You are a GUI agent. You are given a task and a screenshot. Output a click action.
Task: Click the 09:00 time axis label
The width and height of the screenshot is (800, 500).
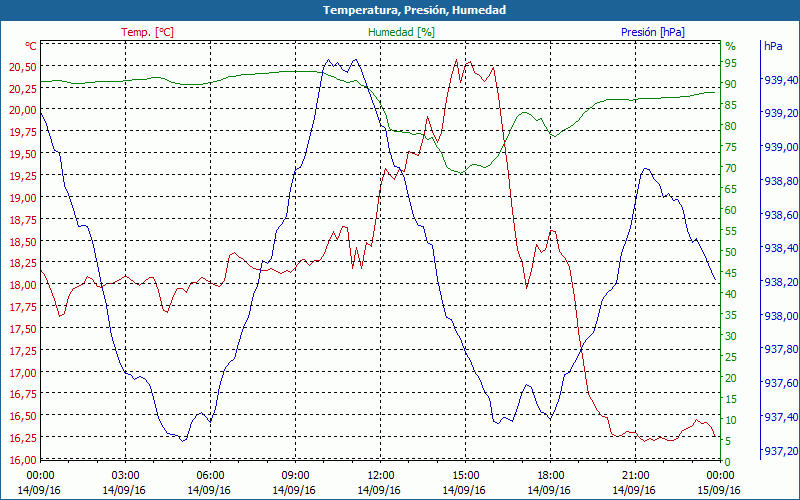coord(295,476)
